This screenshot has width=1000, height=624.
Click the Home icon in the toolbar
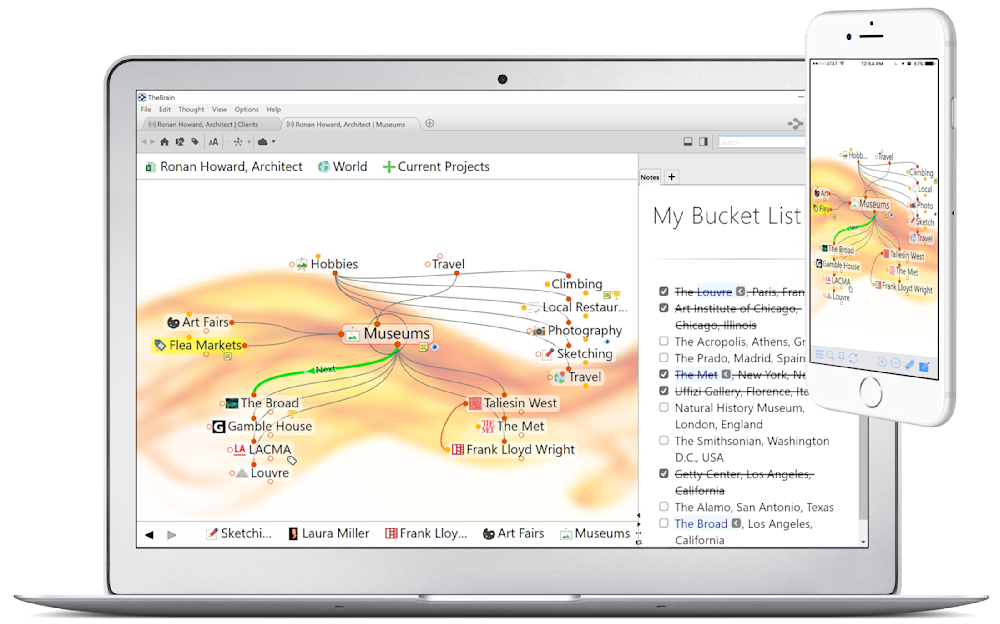point(166,142)
